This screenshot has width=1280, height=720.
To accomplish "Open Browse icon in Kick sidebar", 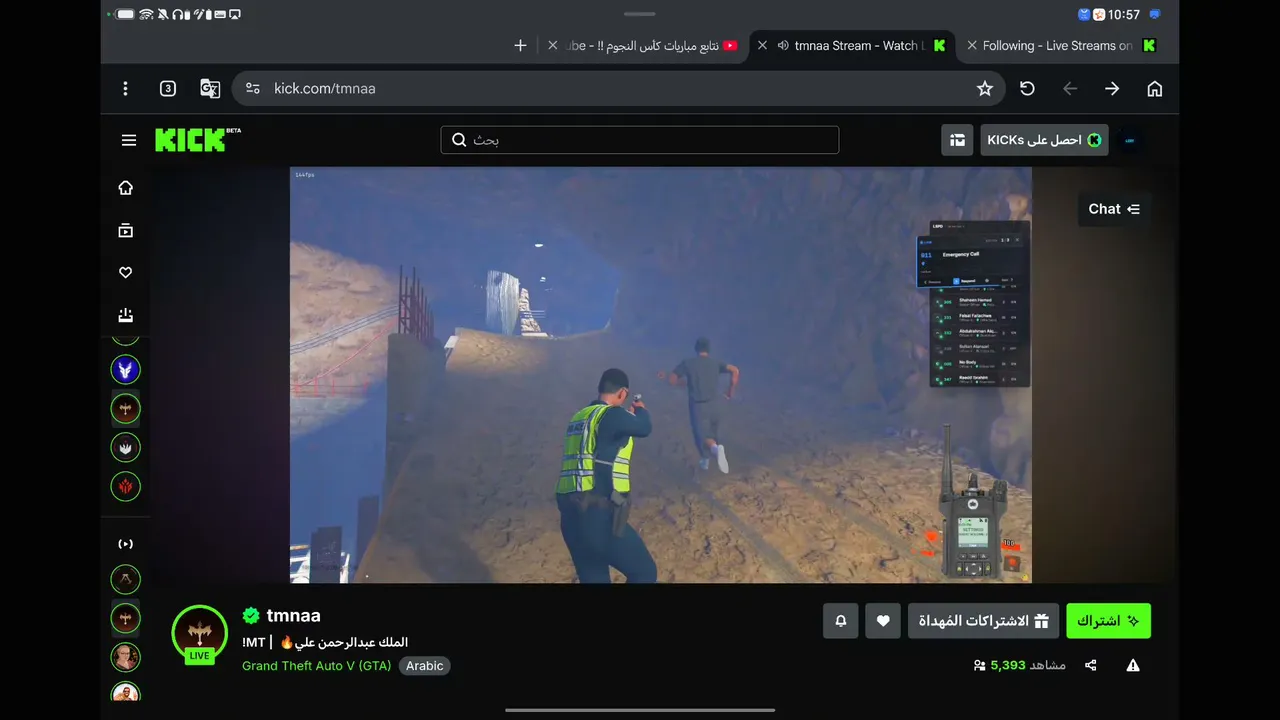I will [126, 231].
